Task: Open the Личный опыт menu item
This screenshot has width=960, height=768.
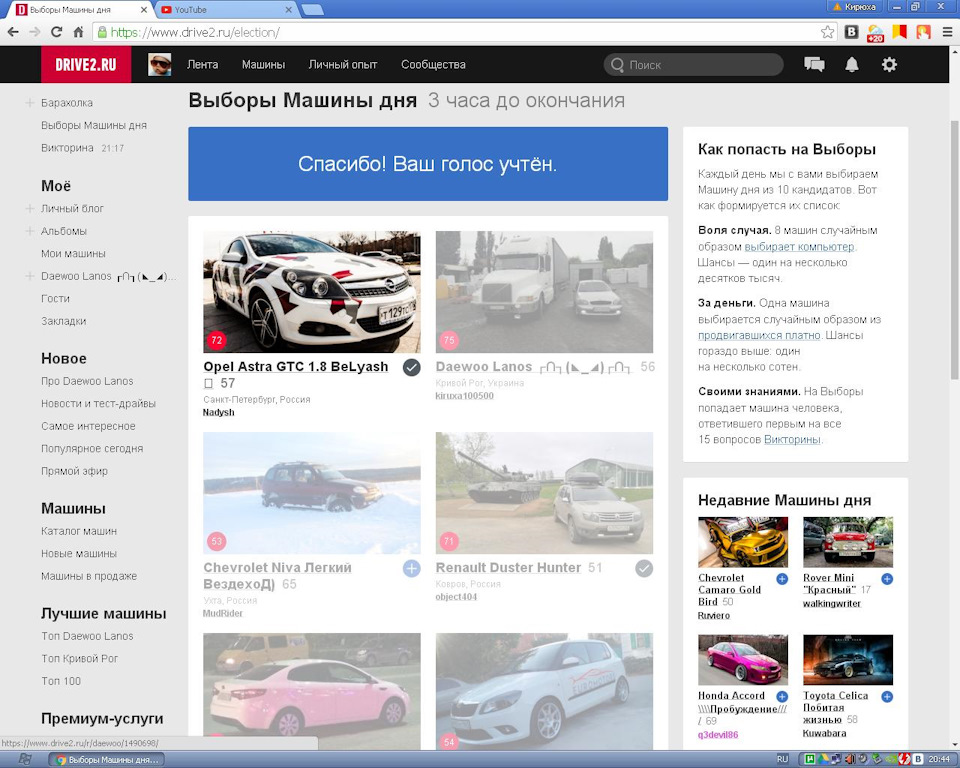Action: 343,64
